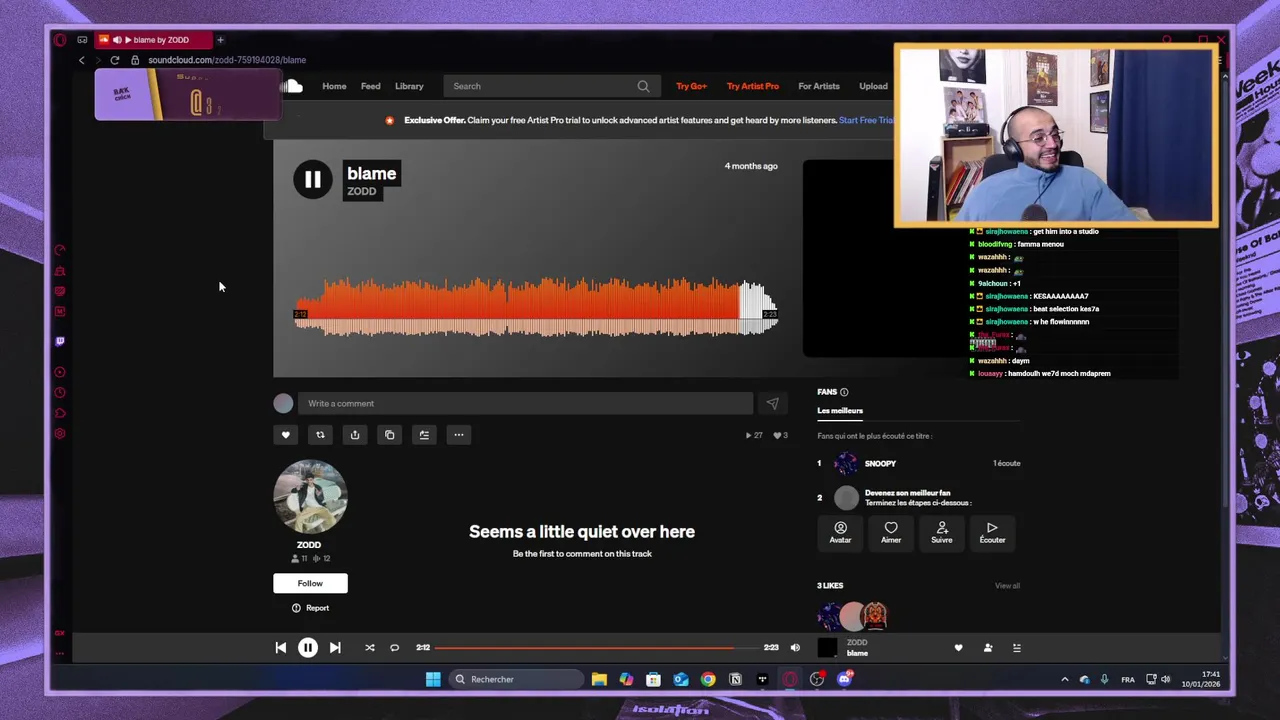Viewport: 1280px width, 720px height.
Task: Mute with the player volume icon
Action: [x=795, y=648]
